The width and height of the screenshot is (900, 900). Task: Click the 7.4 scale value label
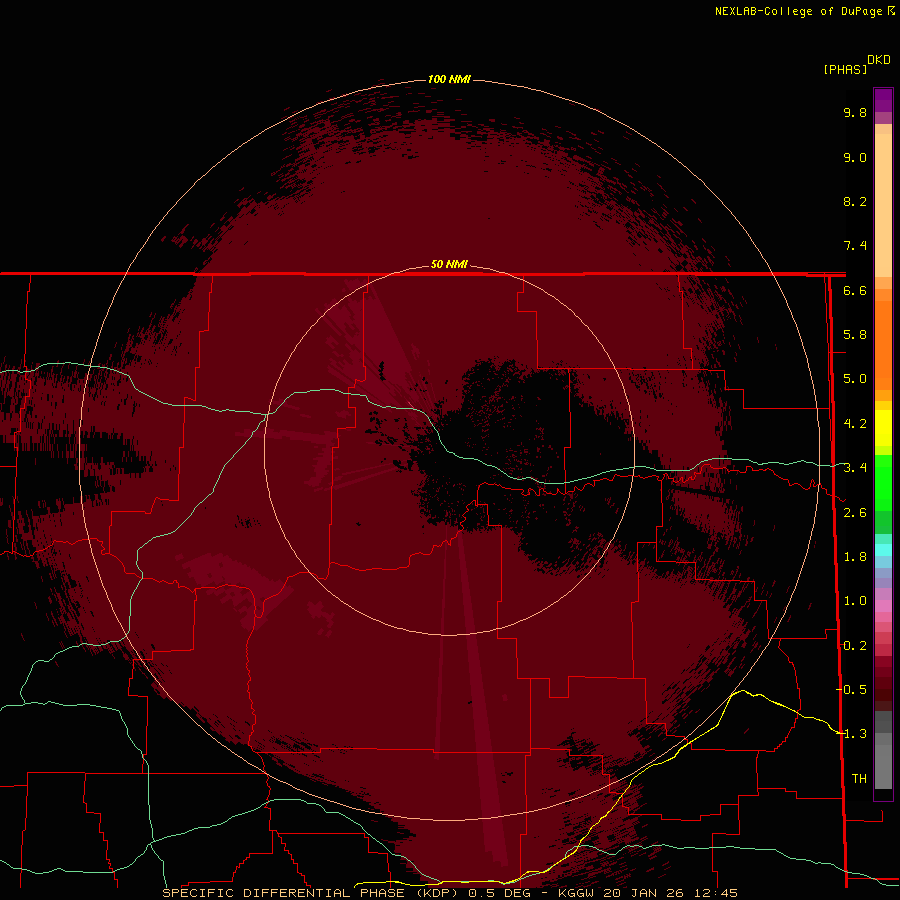point(855,246)
